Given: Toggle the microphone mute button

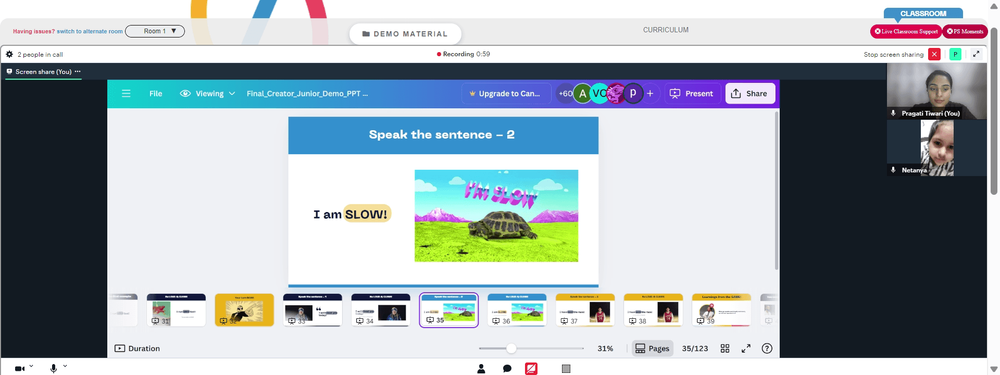Looking at the screenshot, I should 54,369.
